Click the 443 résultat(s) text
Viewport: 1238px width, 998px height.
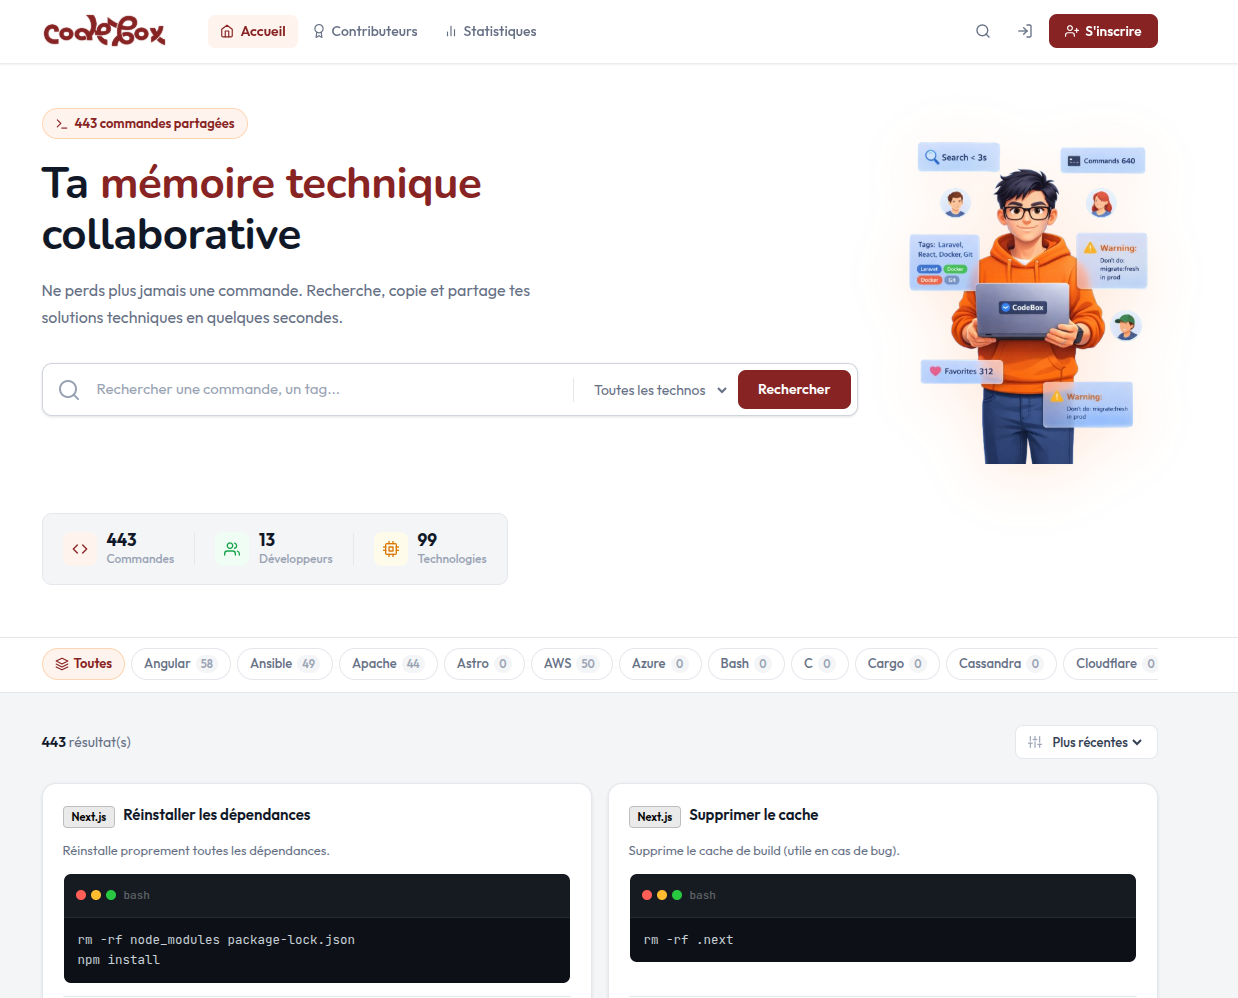(86, 742)
